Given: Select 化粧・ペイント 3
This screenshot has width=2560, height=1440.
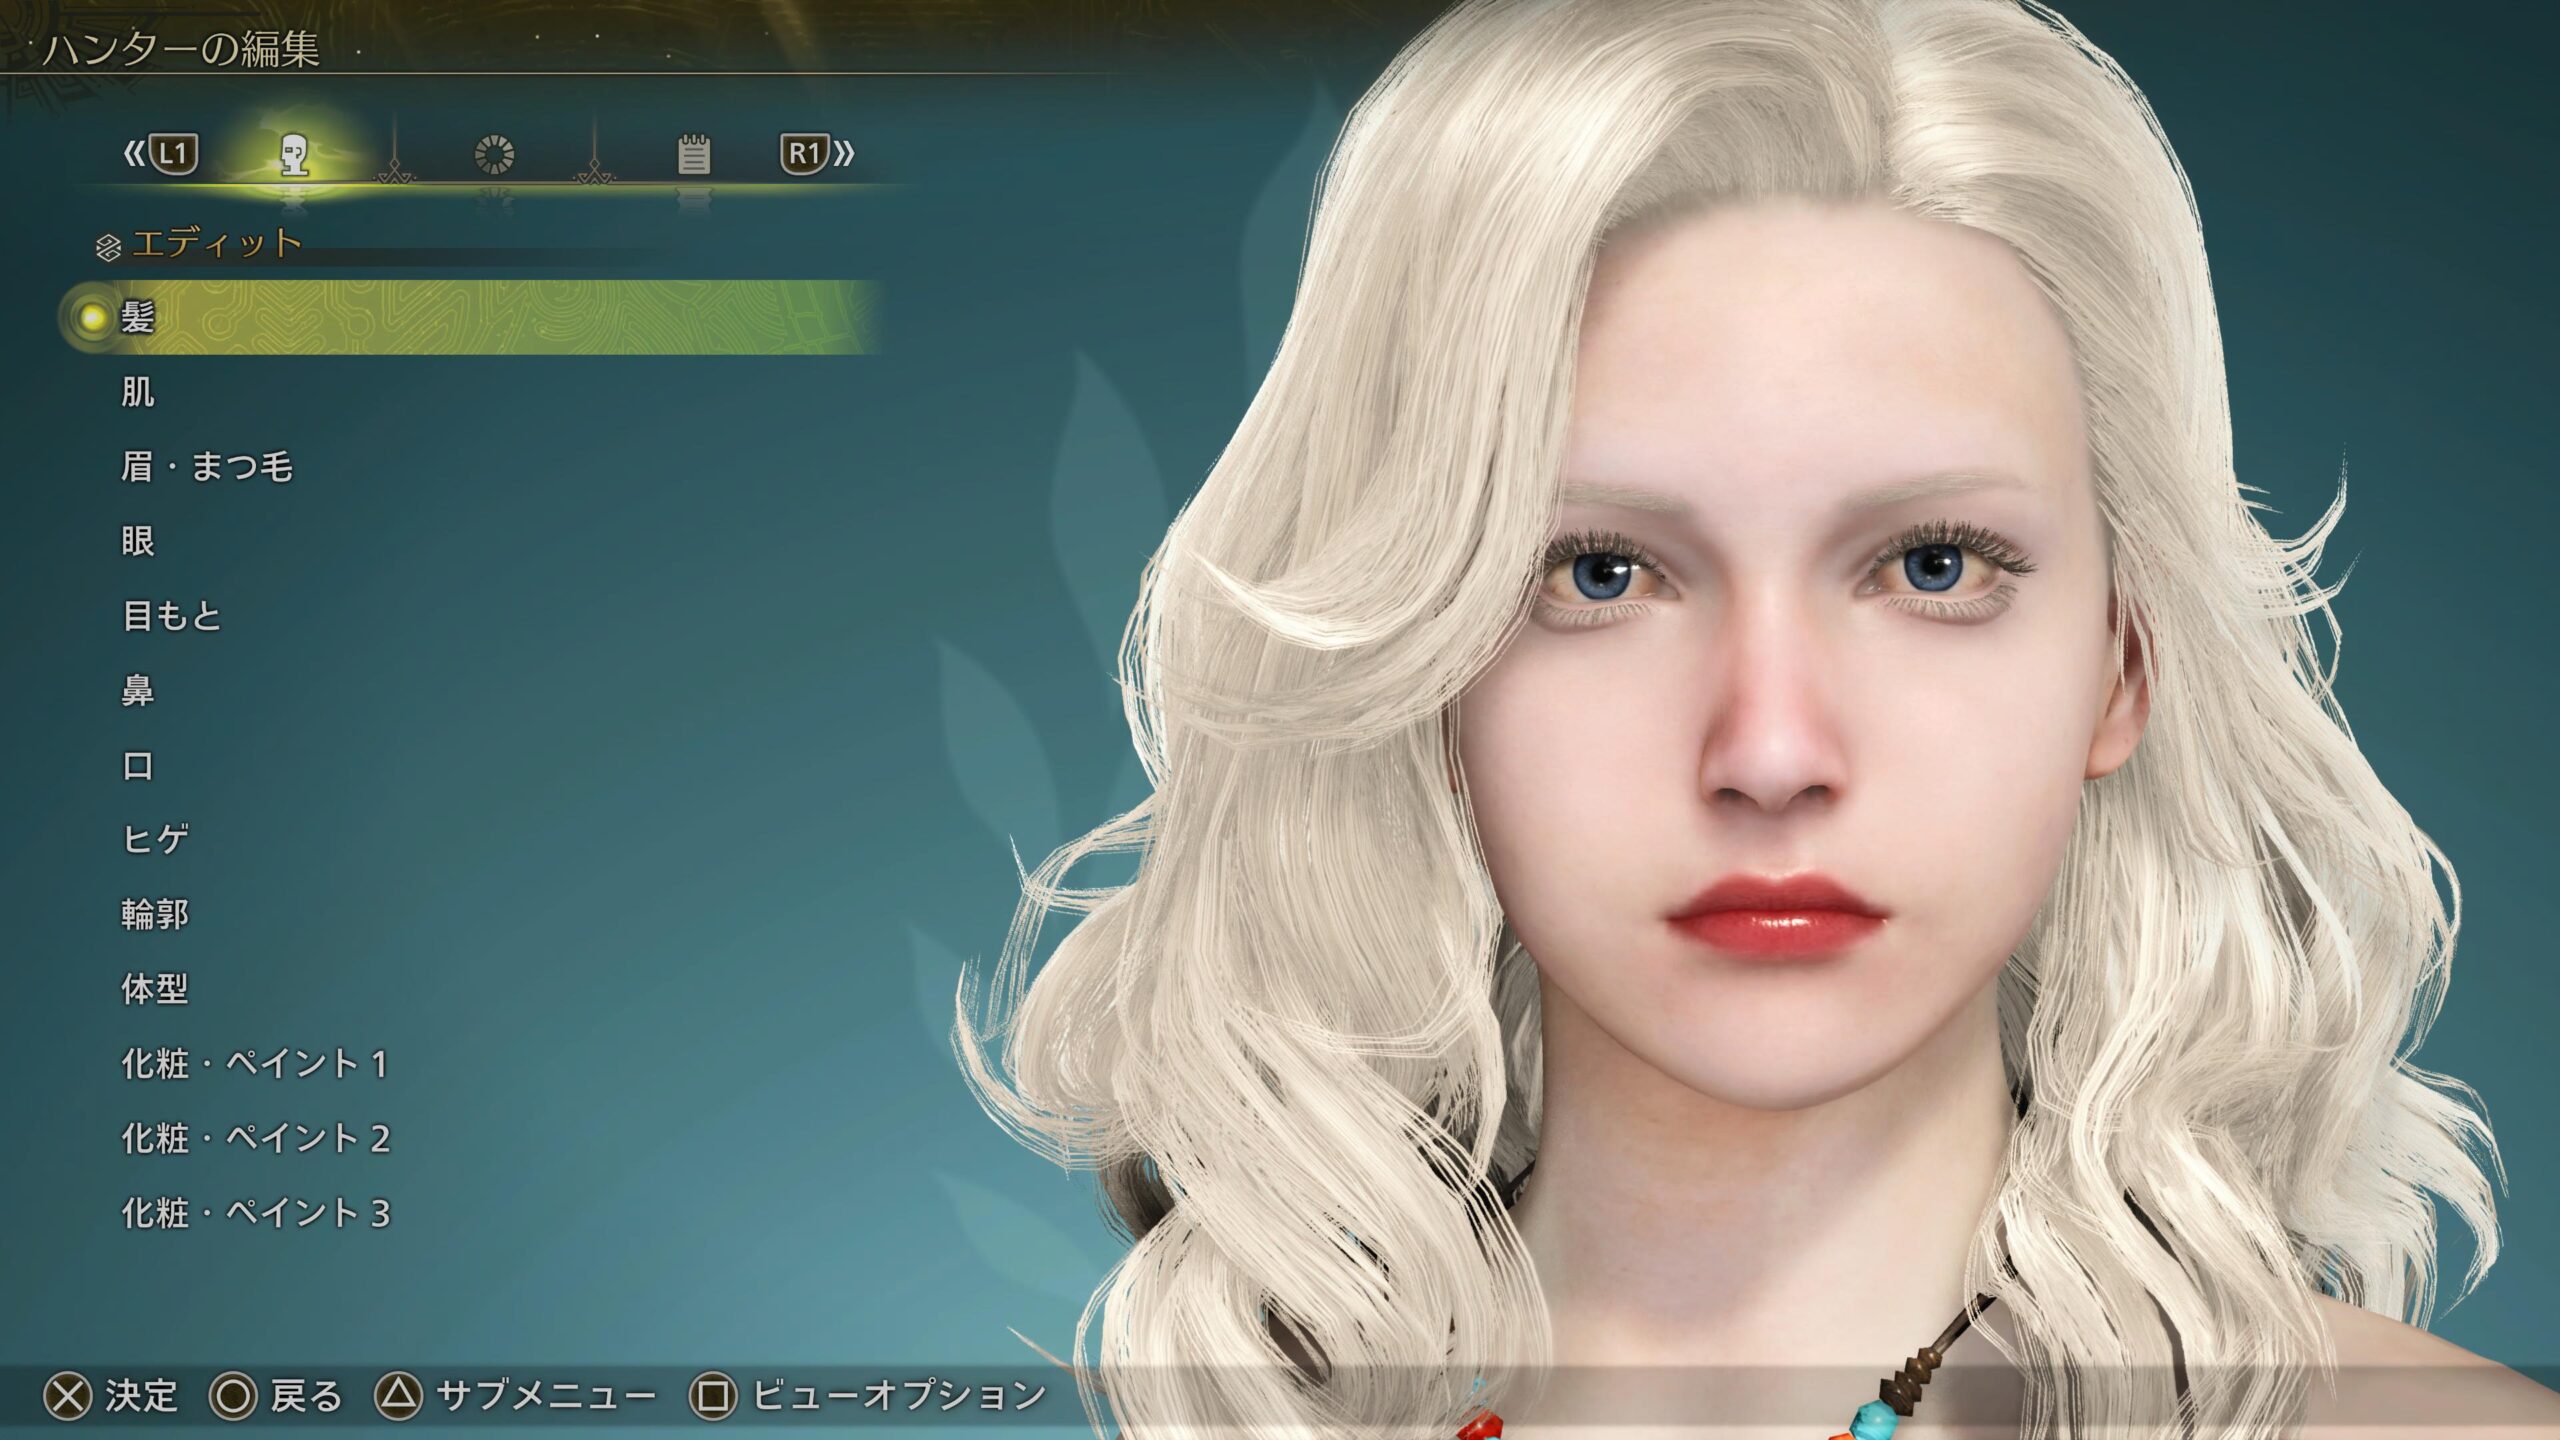Looking at the screenshot, I should [x=255, y=1213].
